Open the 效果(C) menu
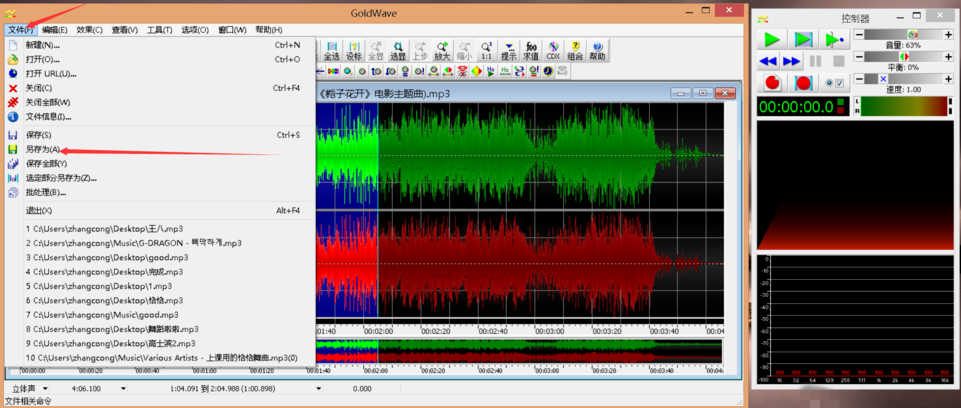The image size is (961, 408). pyautogui.click(x=90, y=30)
